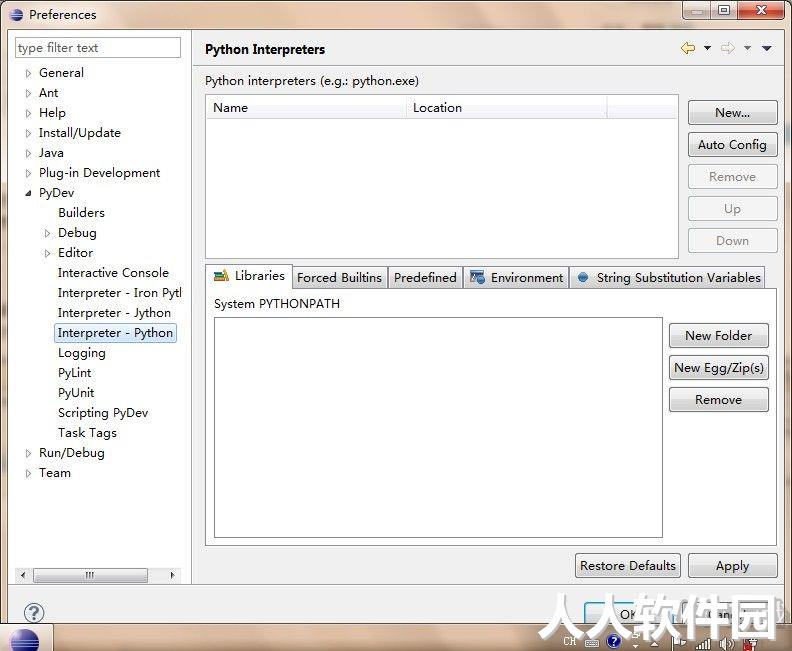
Task: Click the tree scrollbar left arrow
Action: click(x=23, y=575)
